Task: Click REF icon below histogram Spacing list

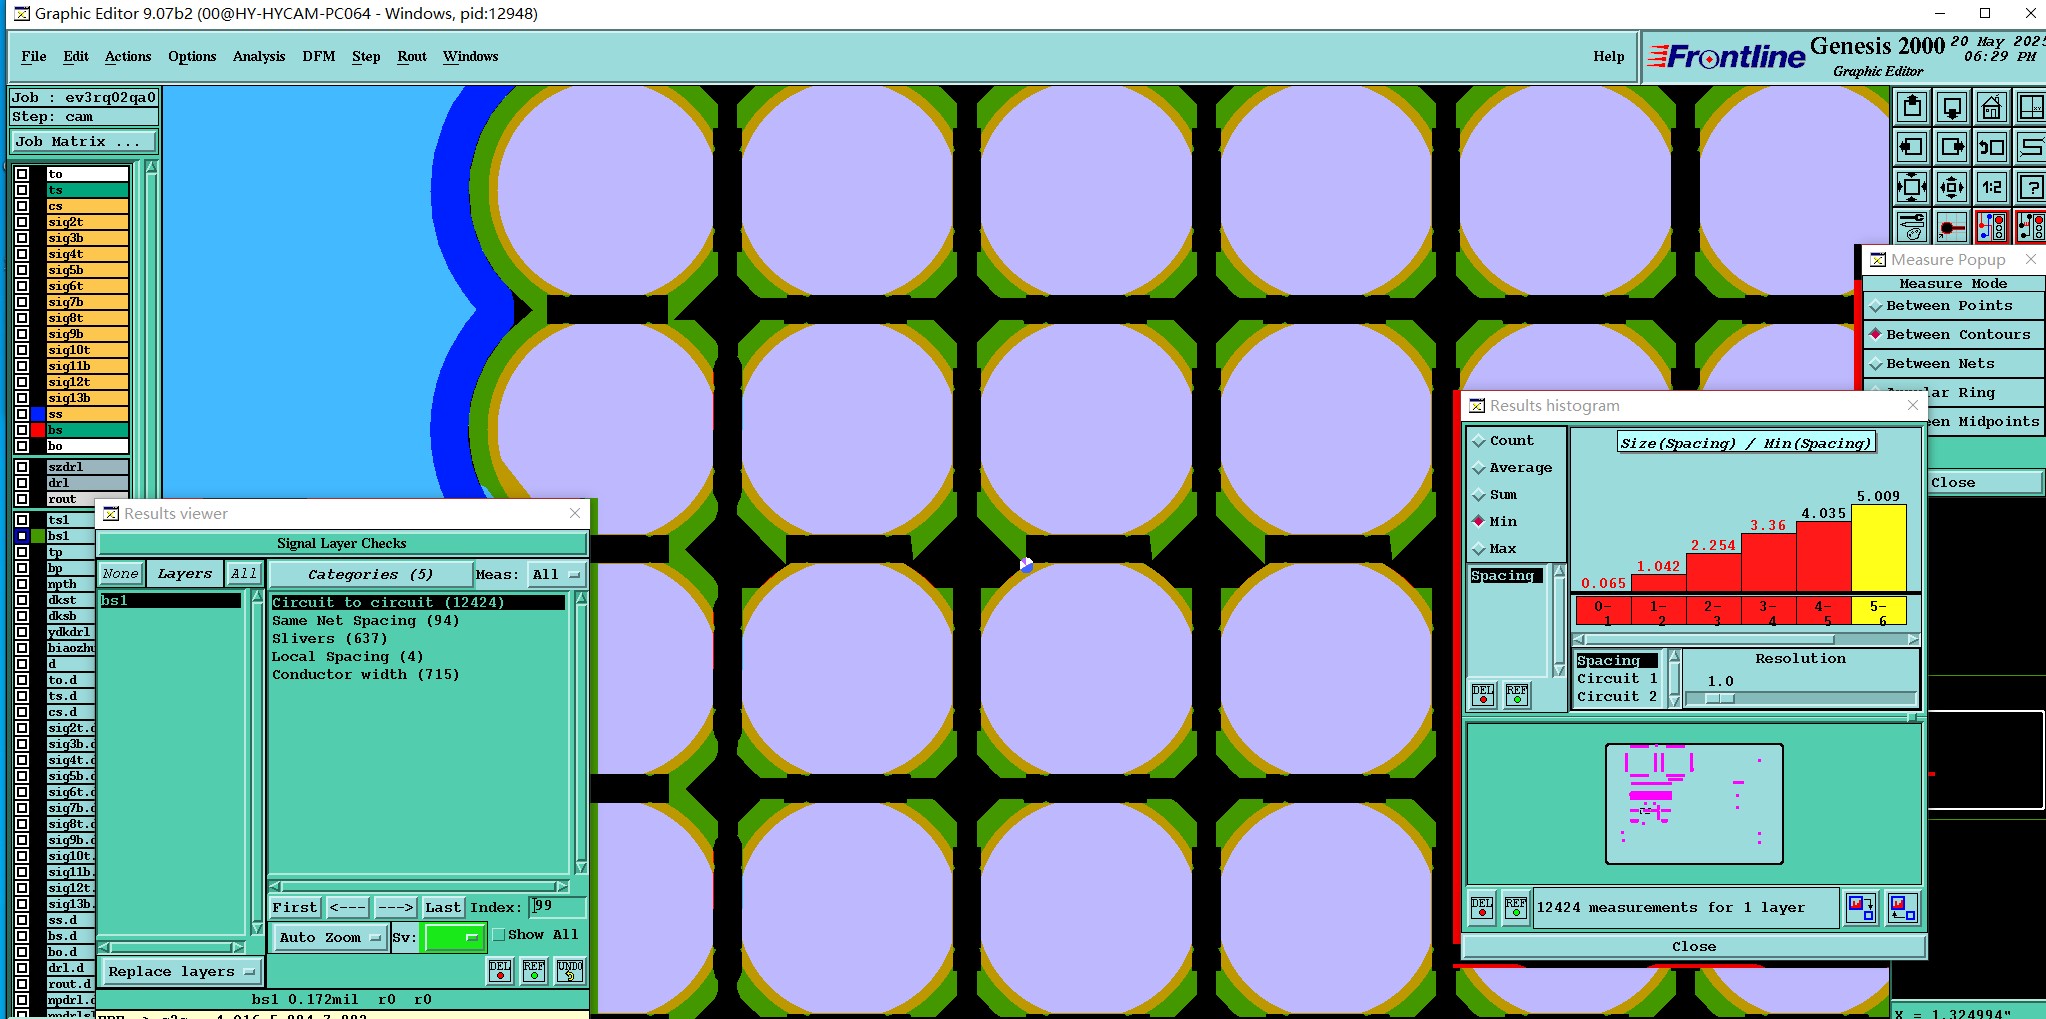Action: coord(1517,694)
